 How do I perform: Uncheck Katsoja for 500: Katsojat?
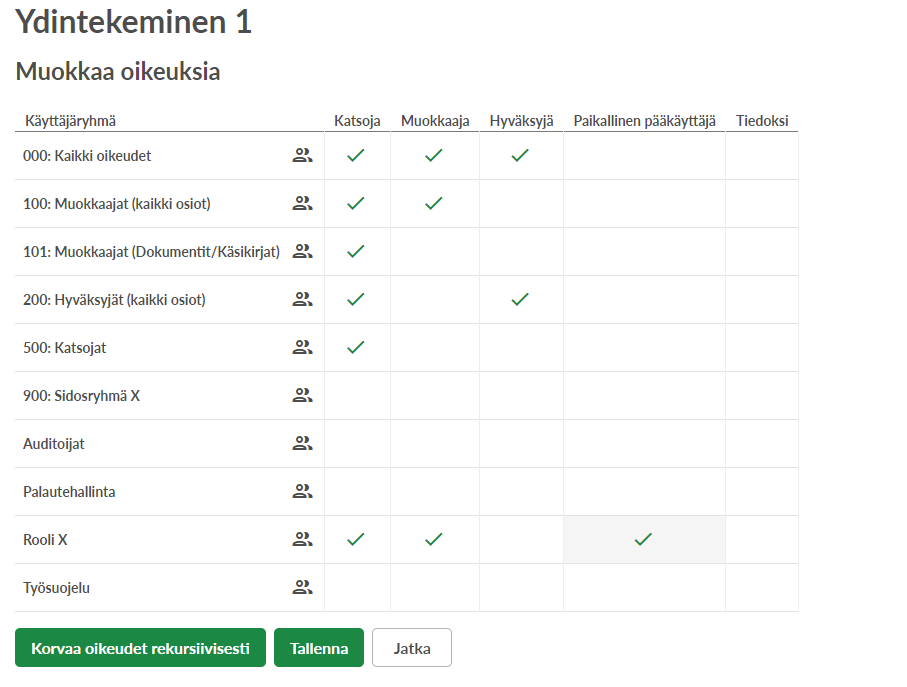click(356, 347)
